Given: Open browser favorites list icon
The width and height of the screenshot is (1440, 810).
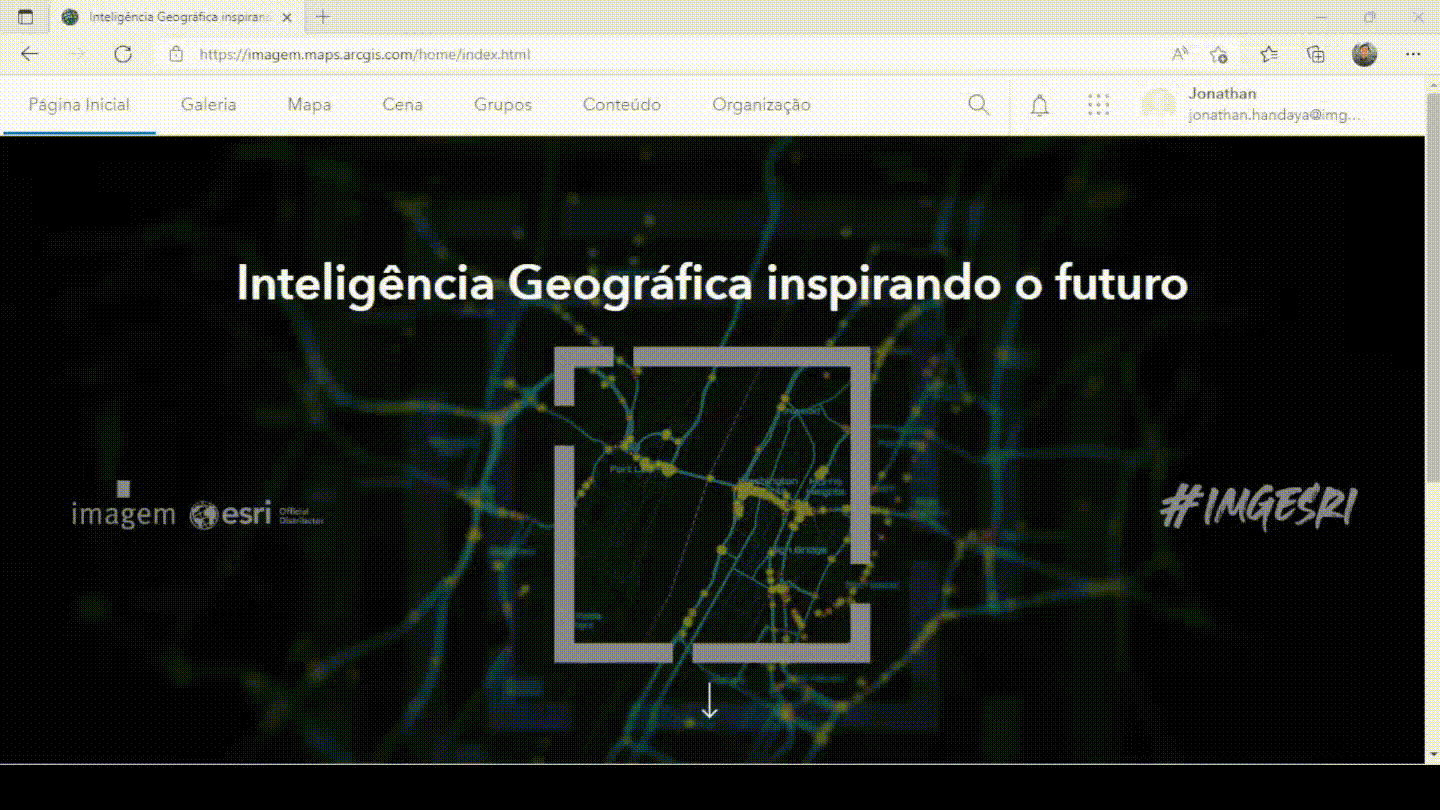Looking at the screenshot, I should [x=1268, y=54].
